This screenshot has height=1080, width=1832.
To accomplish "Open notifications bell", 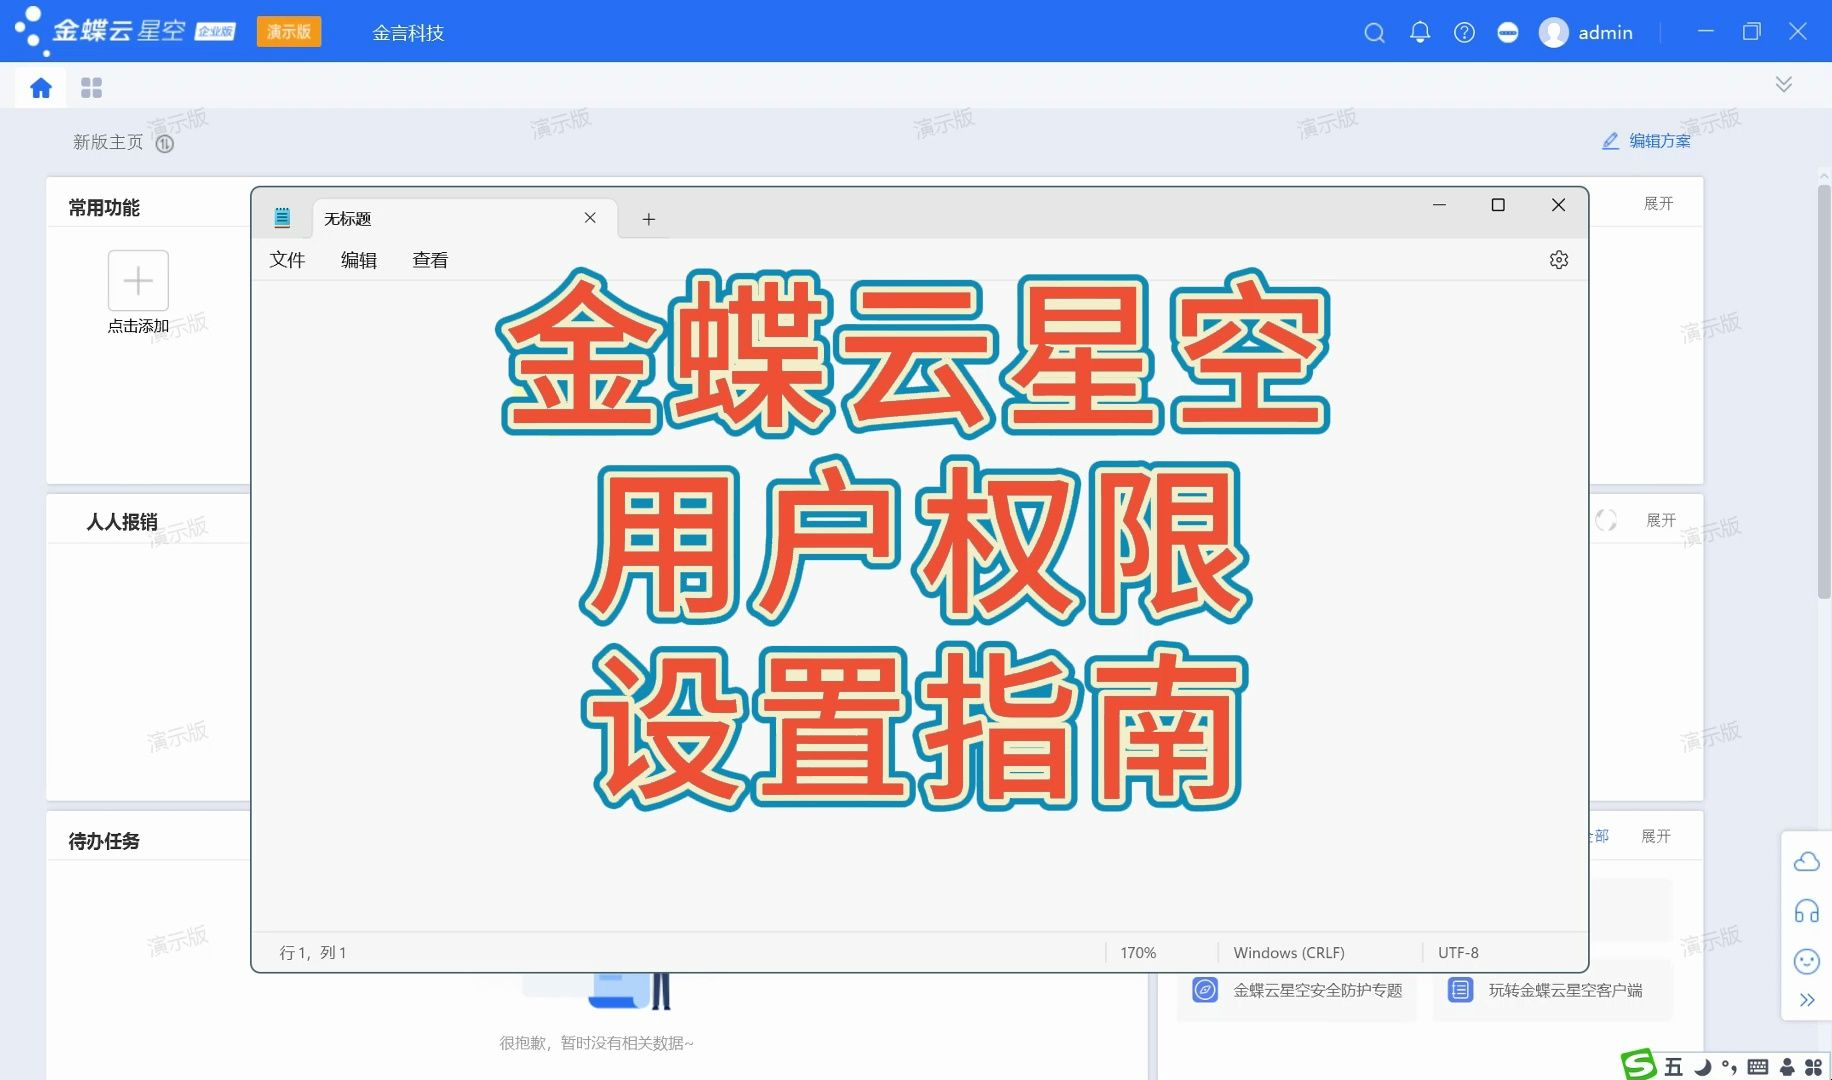I will (1419, 33).
